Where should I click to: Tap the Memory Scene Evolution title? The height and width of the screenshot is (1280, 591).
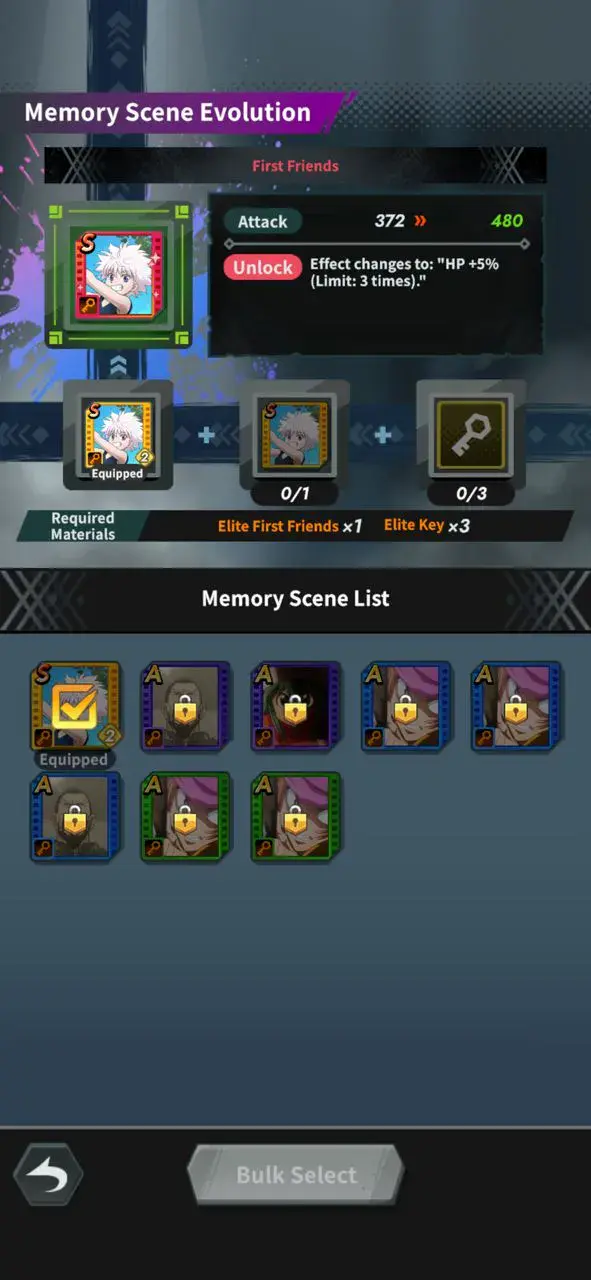[x=167, y=112]
